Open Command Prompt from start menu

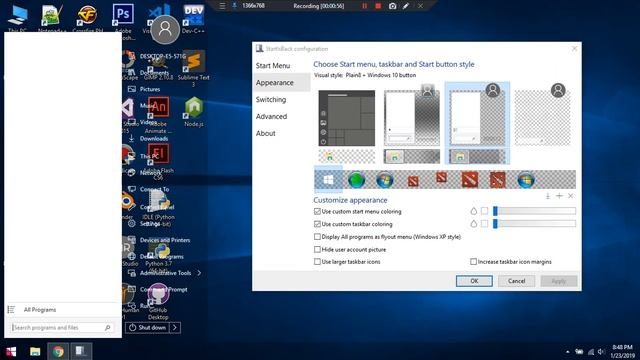164,289
